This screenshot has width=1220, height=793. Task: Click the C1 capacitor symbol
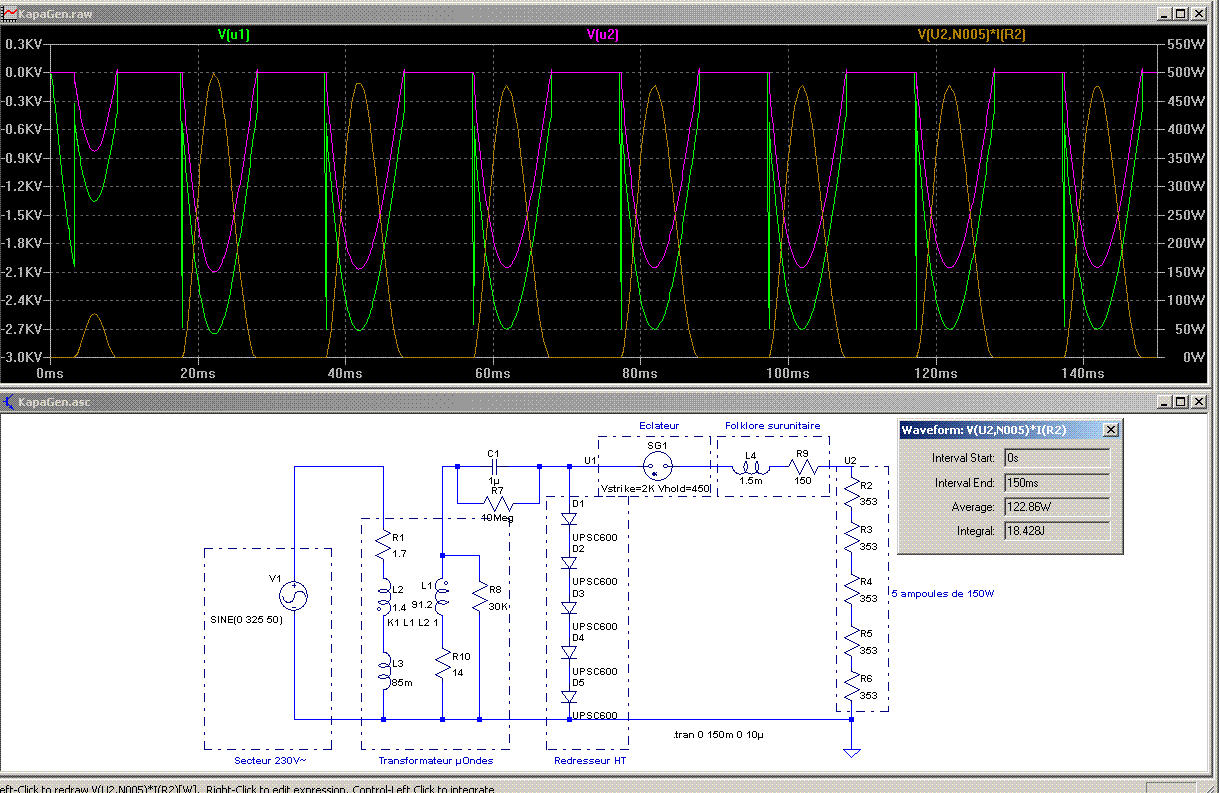tap(492, 466)
